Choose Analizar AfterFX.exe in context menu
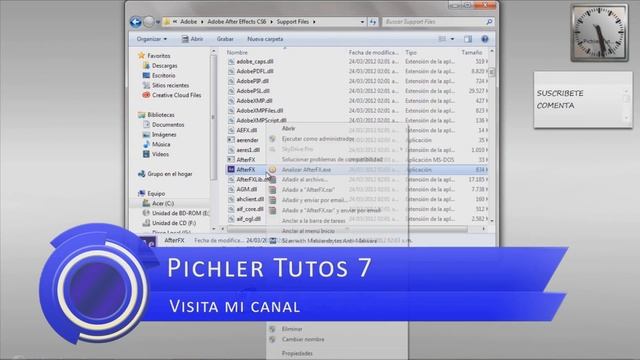Viewport: 640px width, 360px height. 306,169
